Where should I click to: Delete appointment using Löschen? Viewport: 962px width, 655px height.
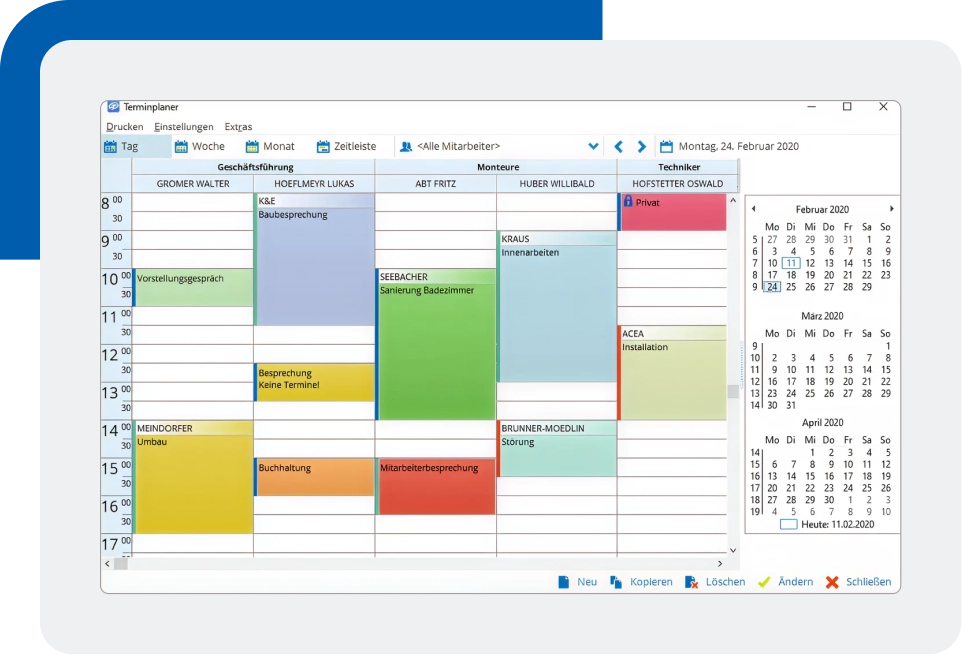[x=715, y=582]
